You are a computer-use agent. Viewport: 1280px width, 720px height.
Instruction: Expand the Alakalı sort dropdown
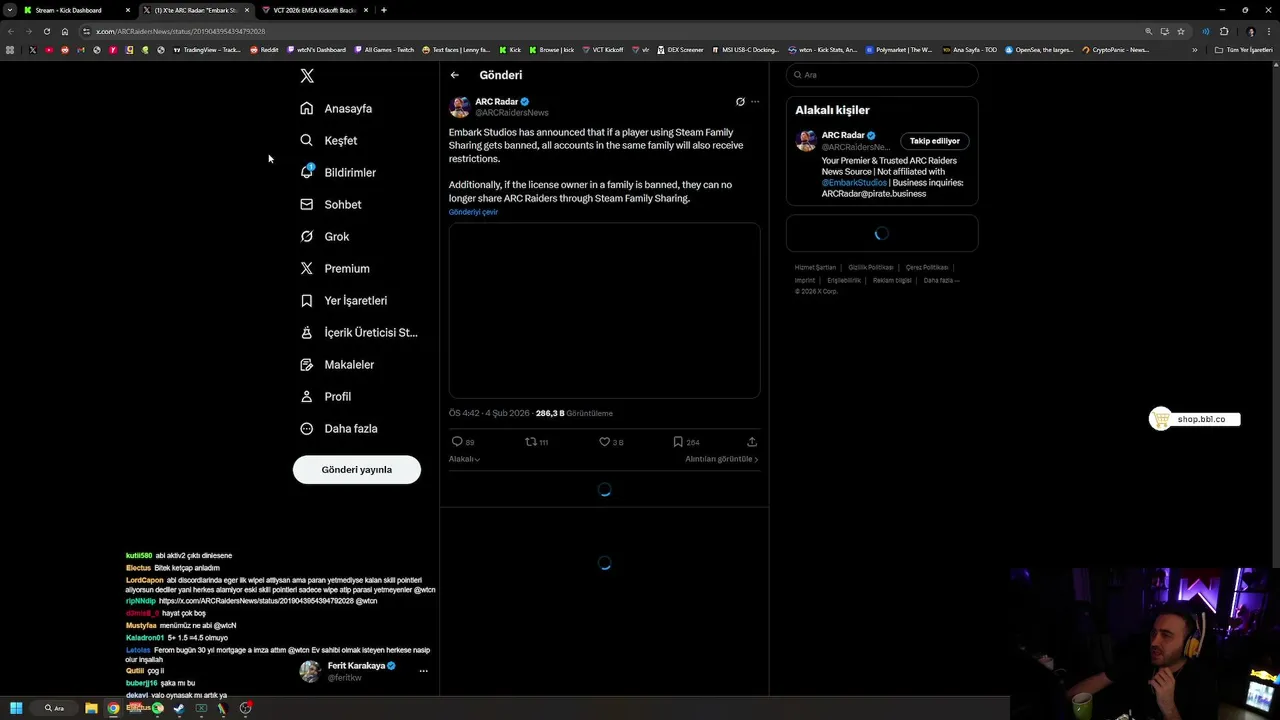click(x=464, y=459)
